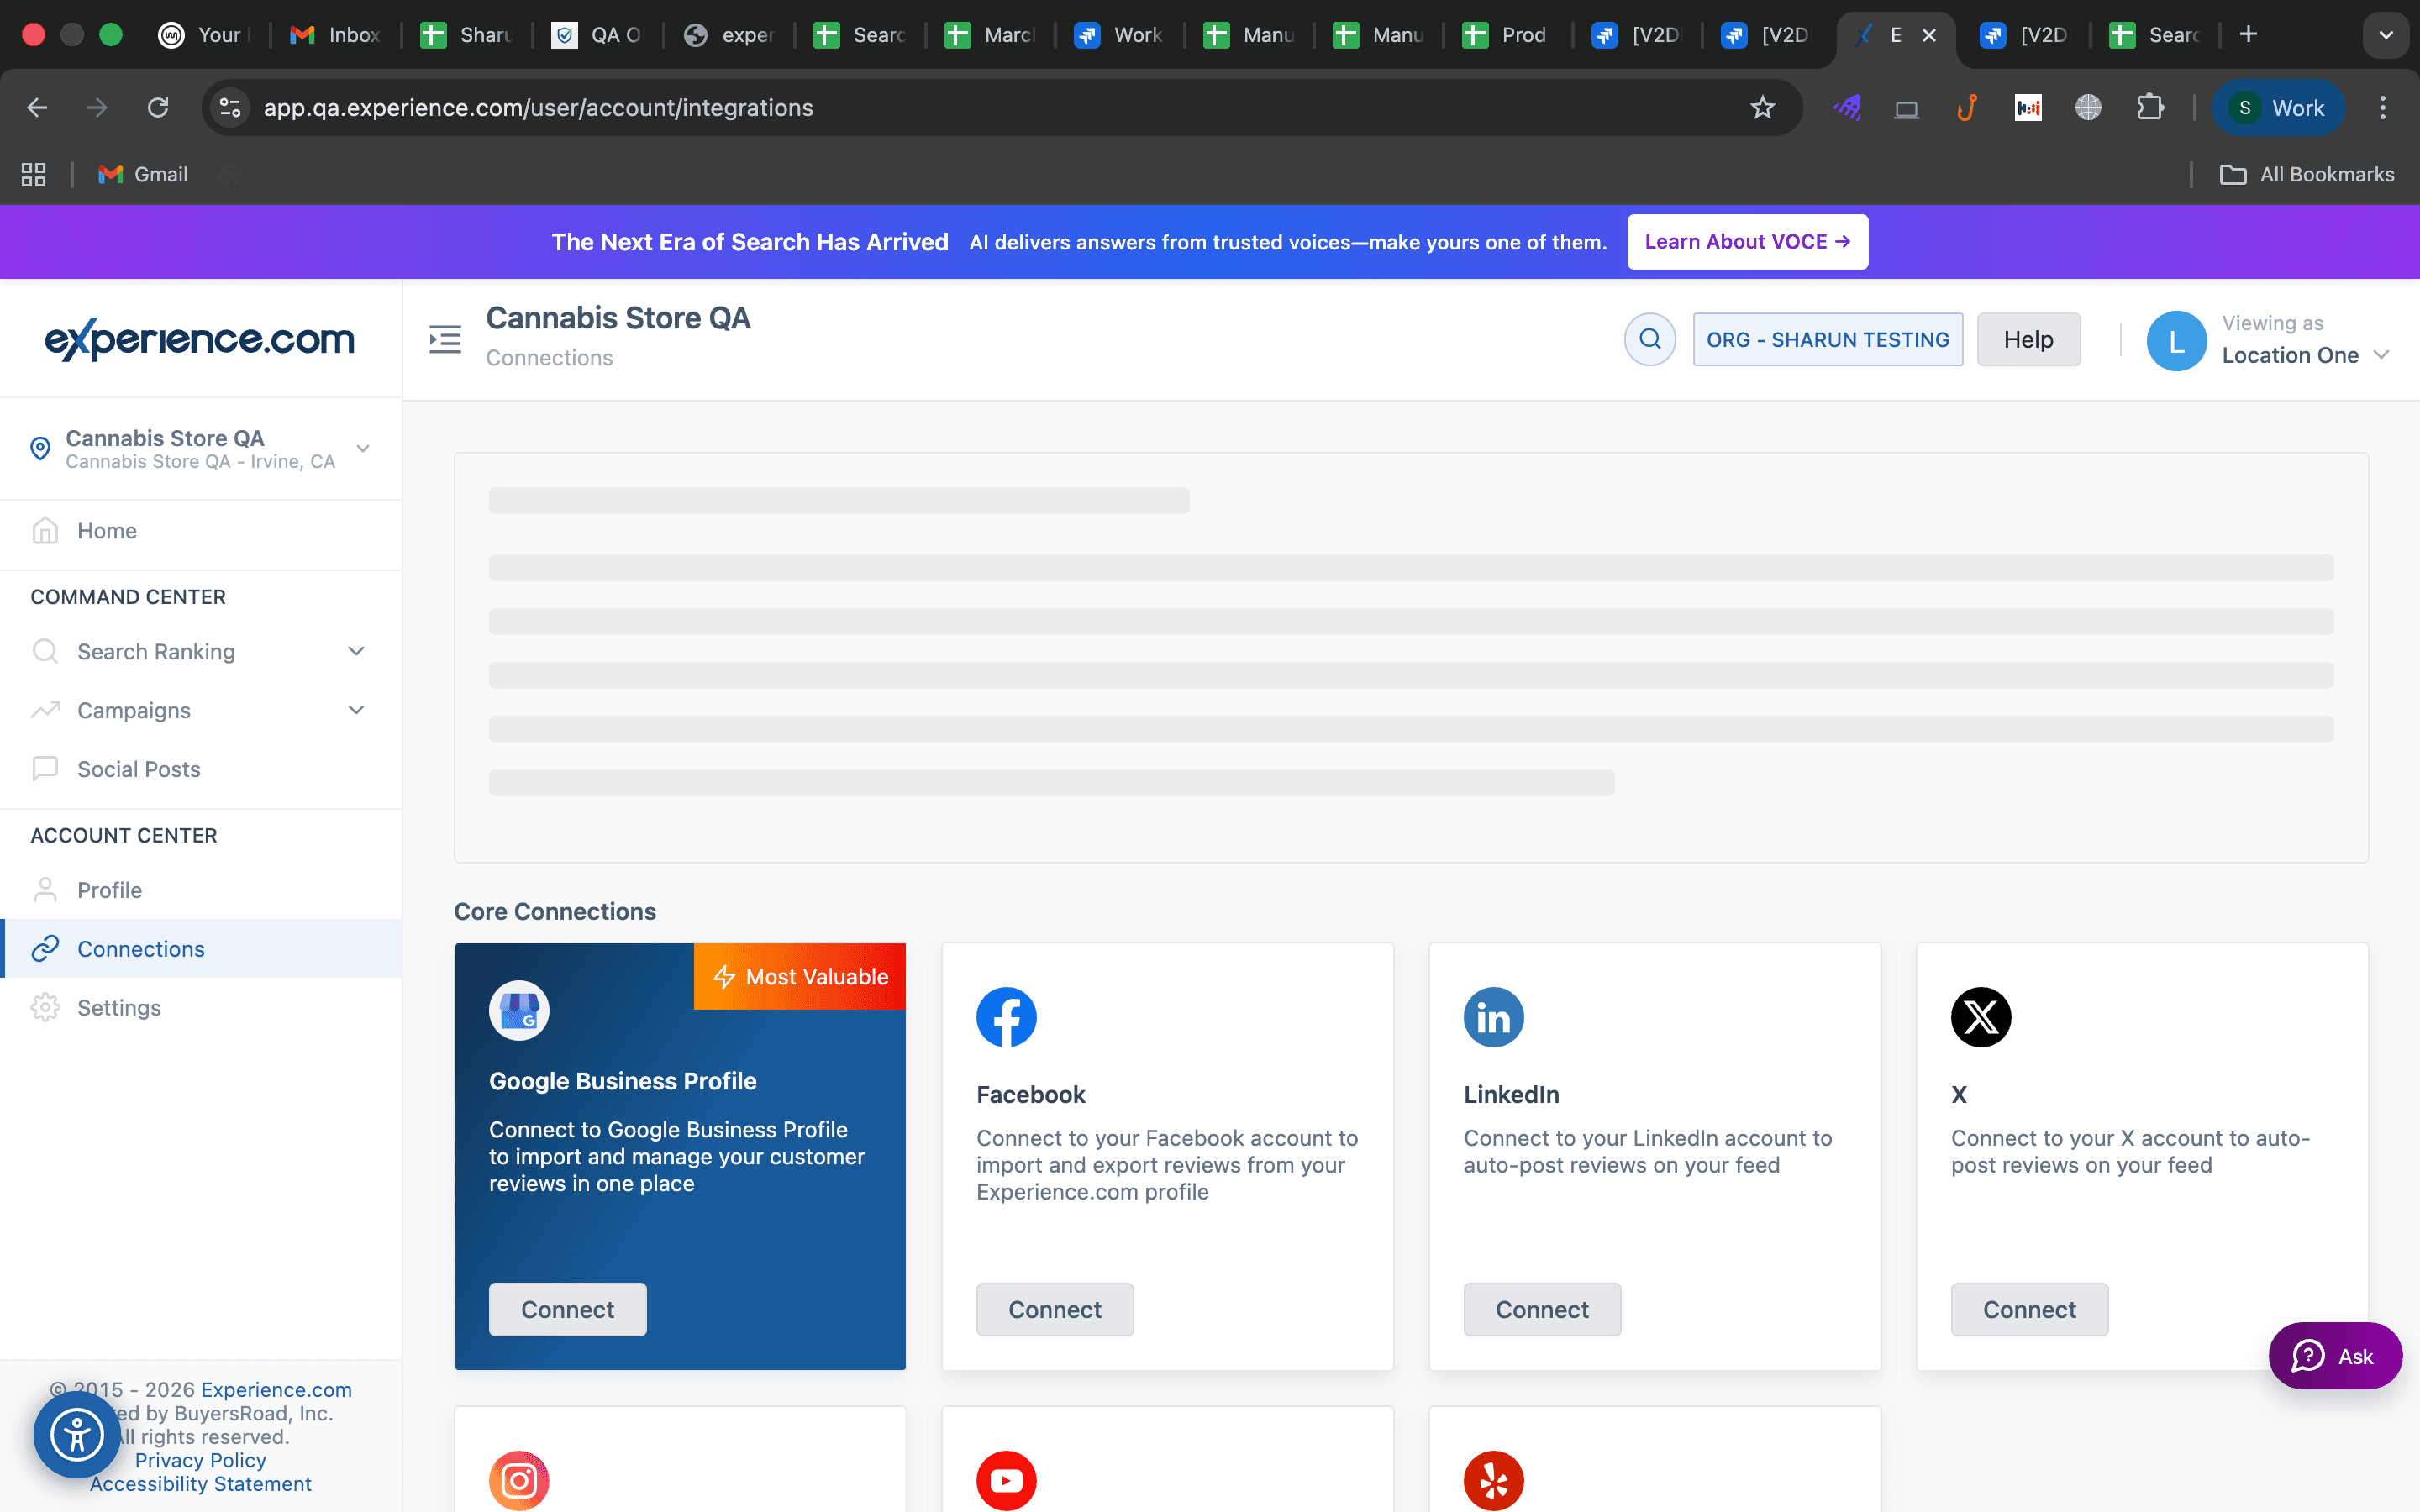Screen dimensions: 2420x1512
Task: Open the tab search dropdown arrow
Action: 2386,36
